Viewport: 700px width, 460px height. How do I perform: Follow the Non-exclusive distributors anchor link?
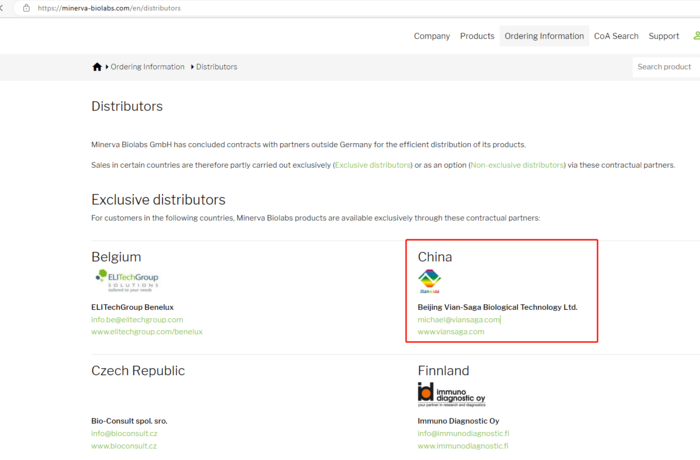(517, 165)
